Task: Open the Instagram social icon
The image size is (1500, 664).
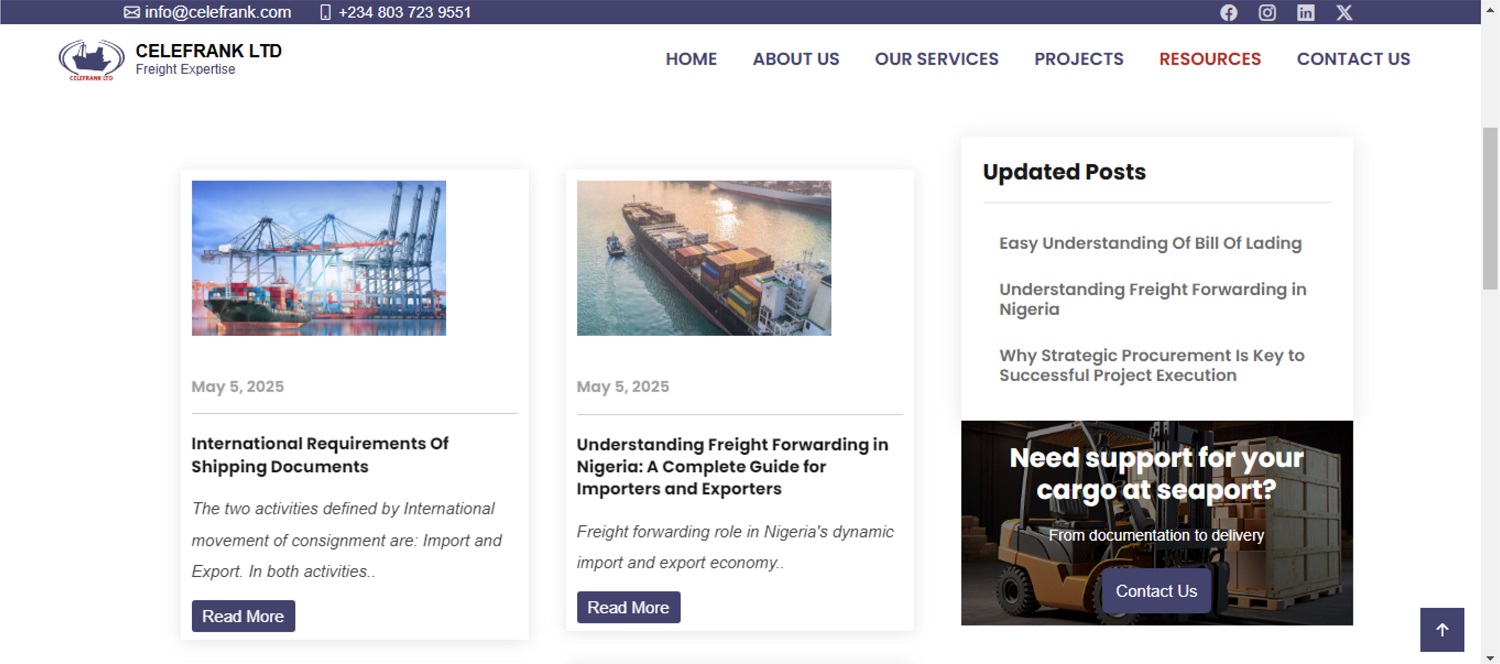Action: tap(1267, 13)
